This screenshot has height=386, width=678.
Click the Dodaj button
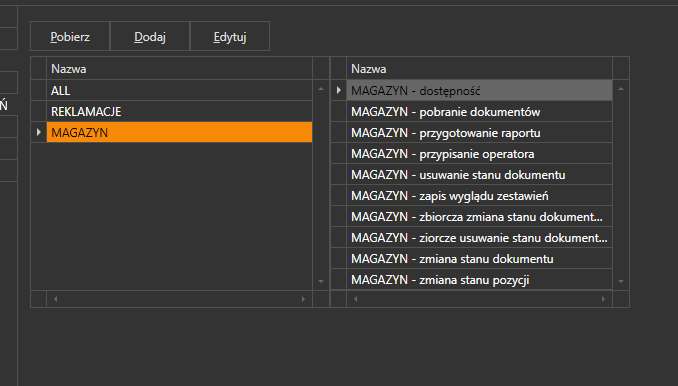click(150, 36)
